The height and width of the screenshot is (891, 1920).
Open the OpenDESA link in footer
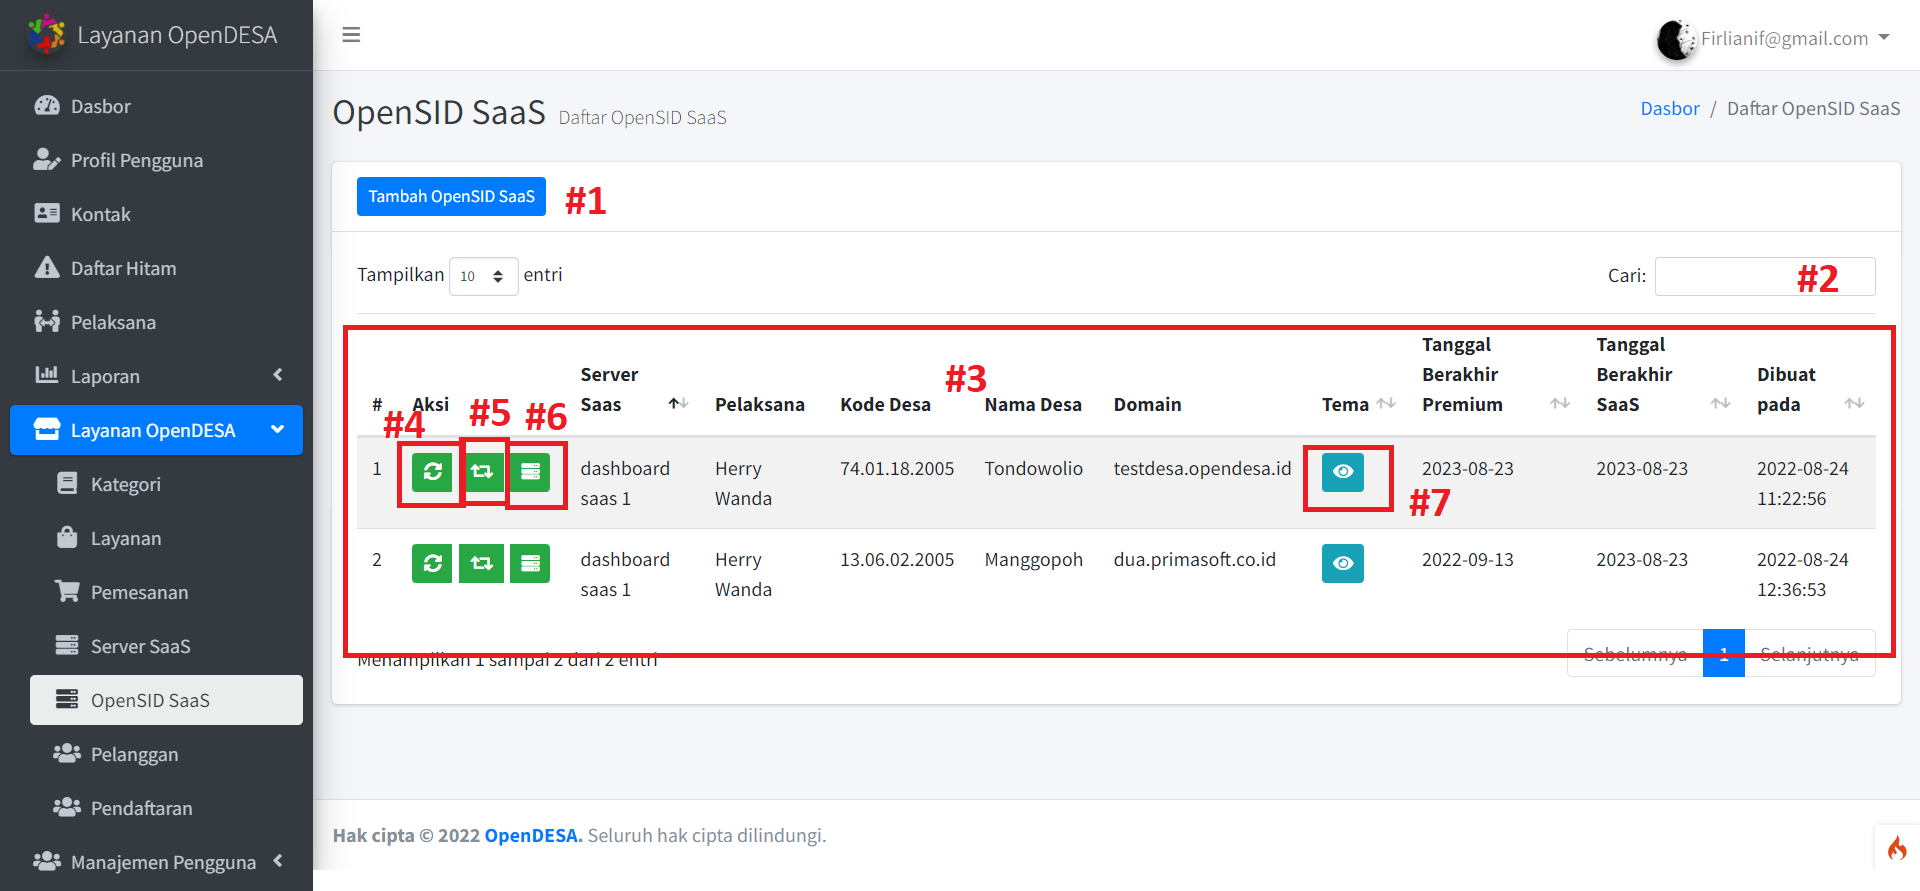pos(532,835)
